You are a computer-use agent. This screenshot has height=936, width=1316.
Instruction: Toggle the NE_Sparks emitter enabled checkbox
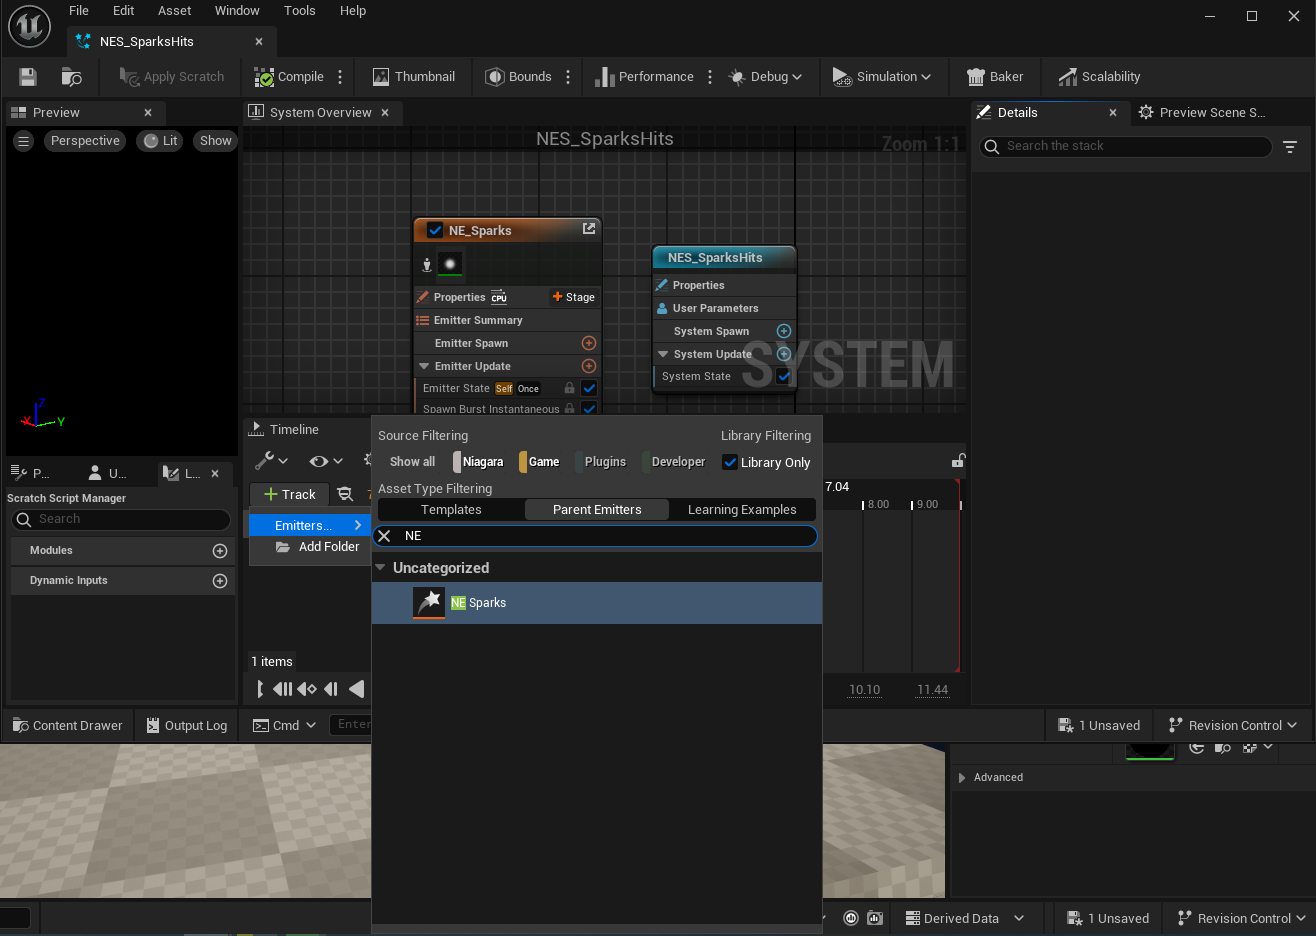tap(435, 230)
